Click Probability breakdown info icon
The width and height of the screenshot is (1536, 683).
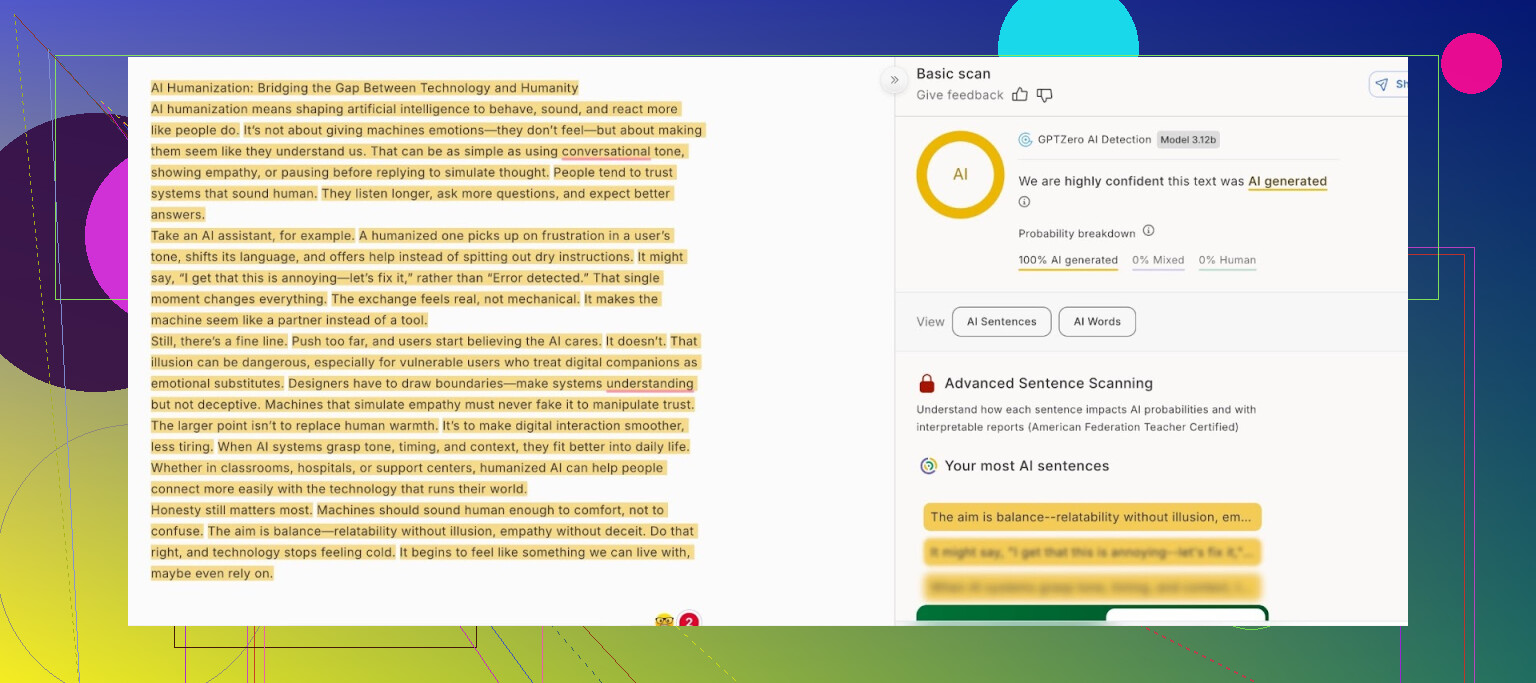1148,231
